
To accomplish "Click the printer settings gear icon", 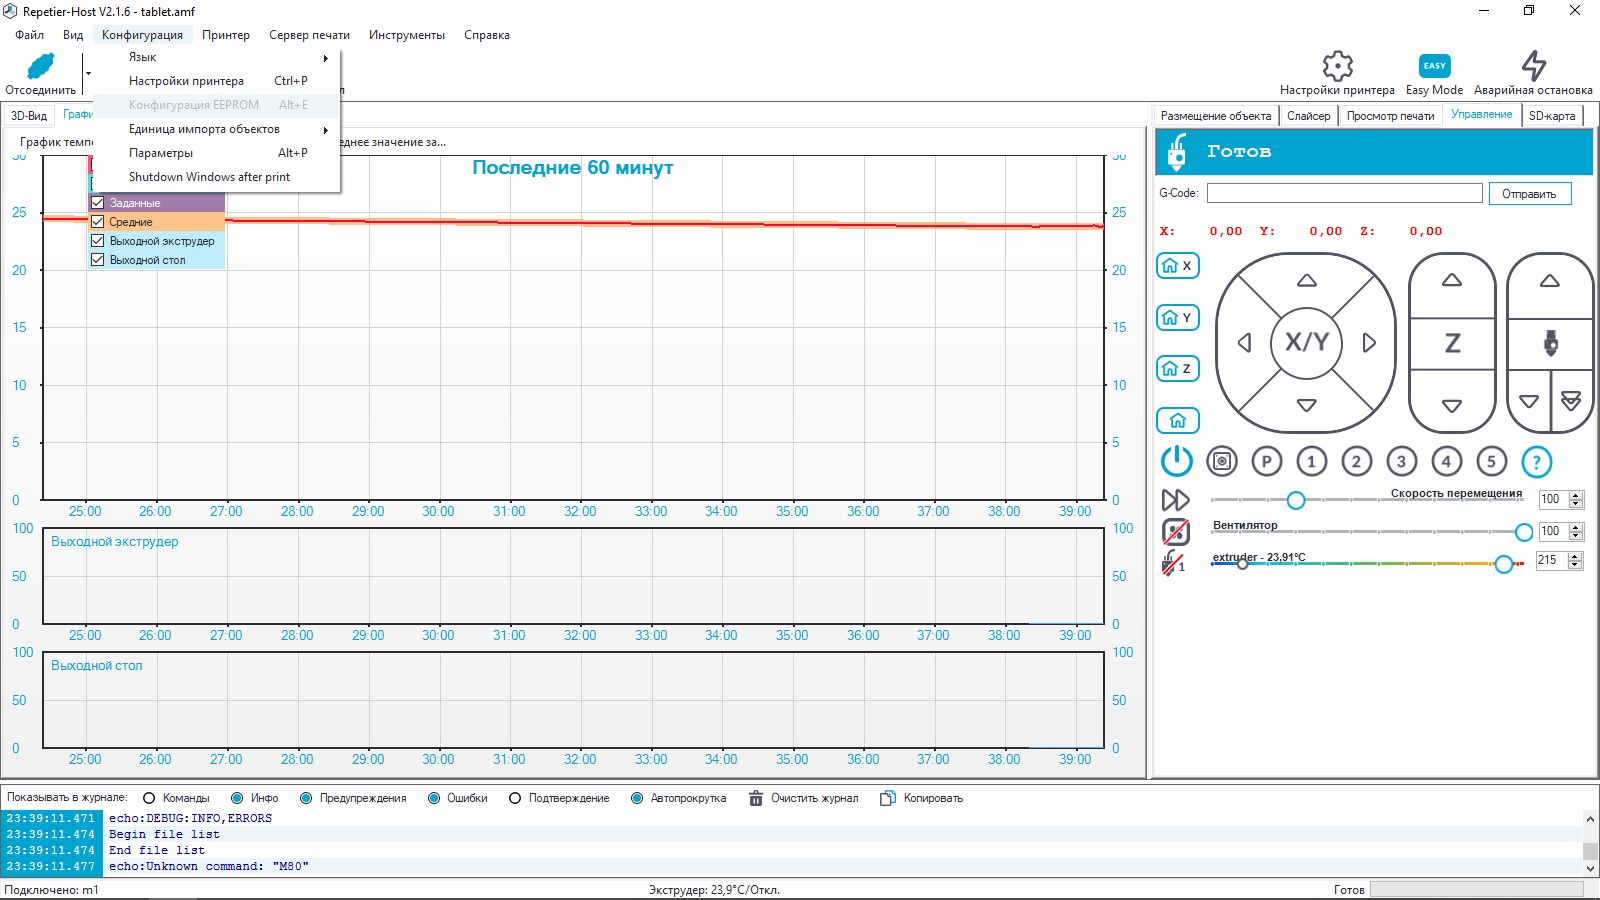I will click(x=1337, y=67).
